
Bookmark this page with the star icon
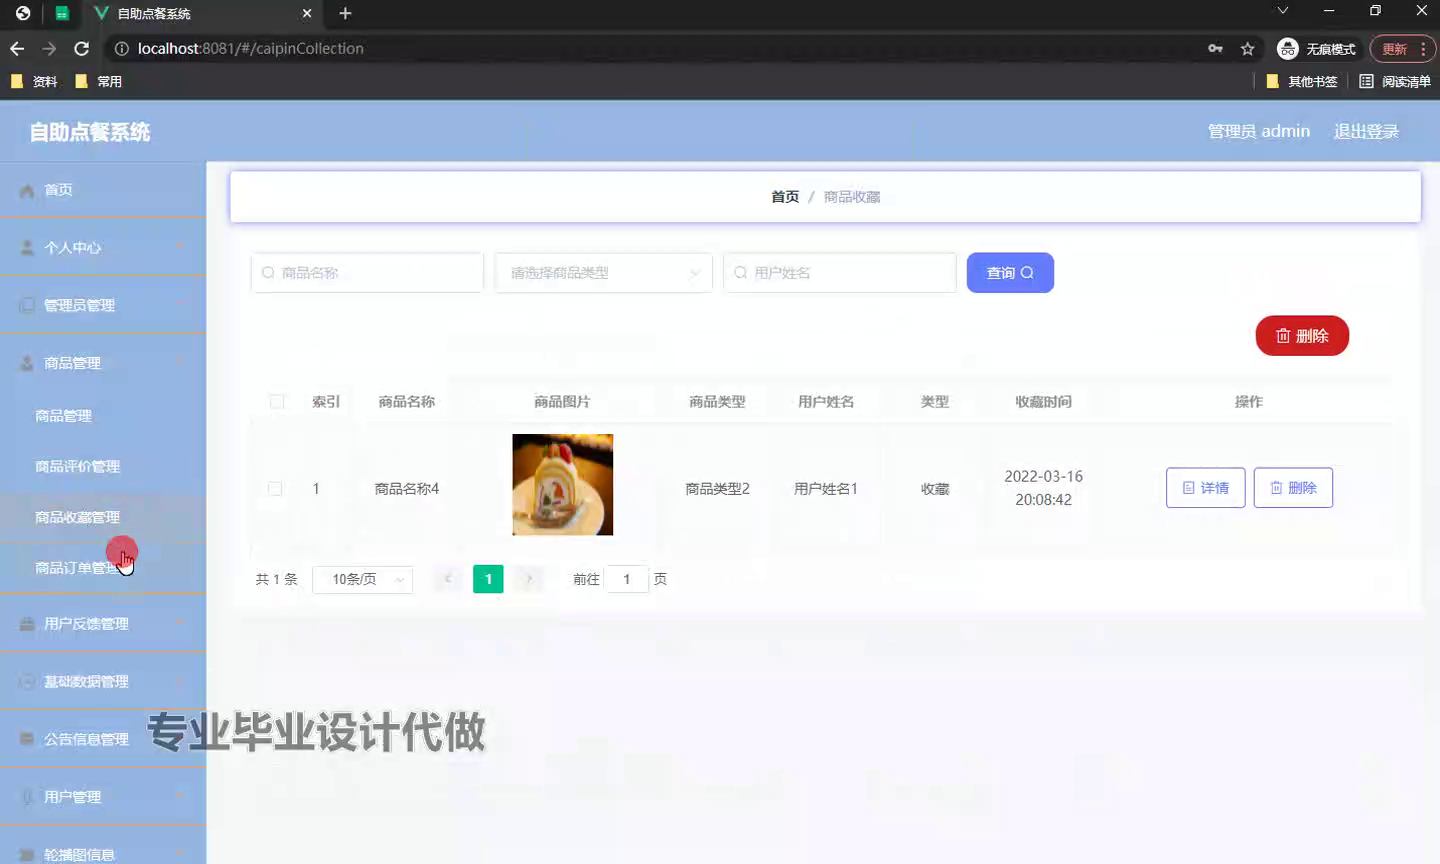click(1247, 49)
